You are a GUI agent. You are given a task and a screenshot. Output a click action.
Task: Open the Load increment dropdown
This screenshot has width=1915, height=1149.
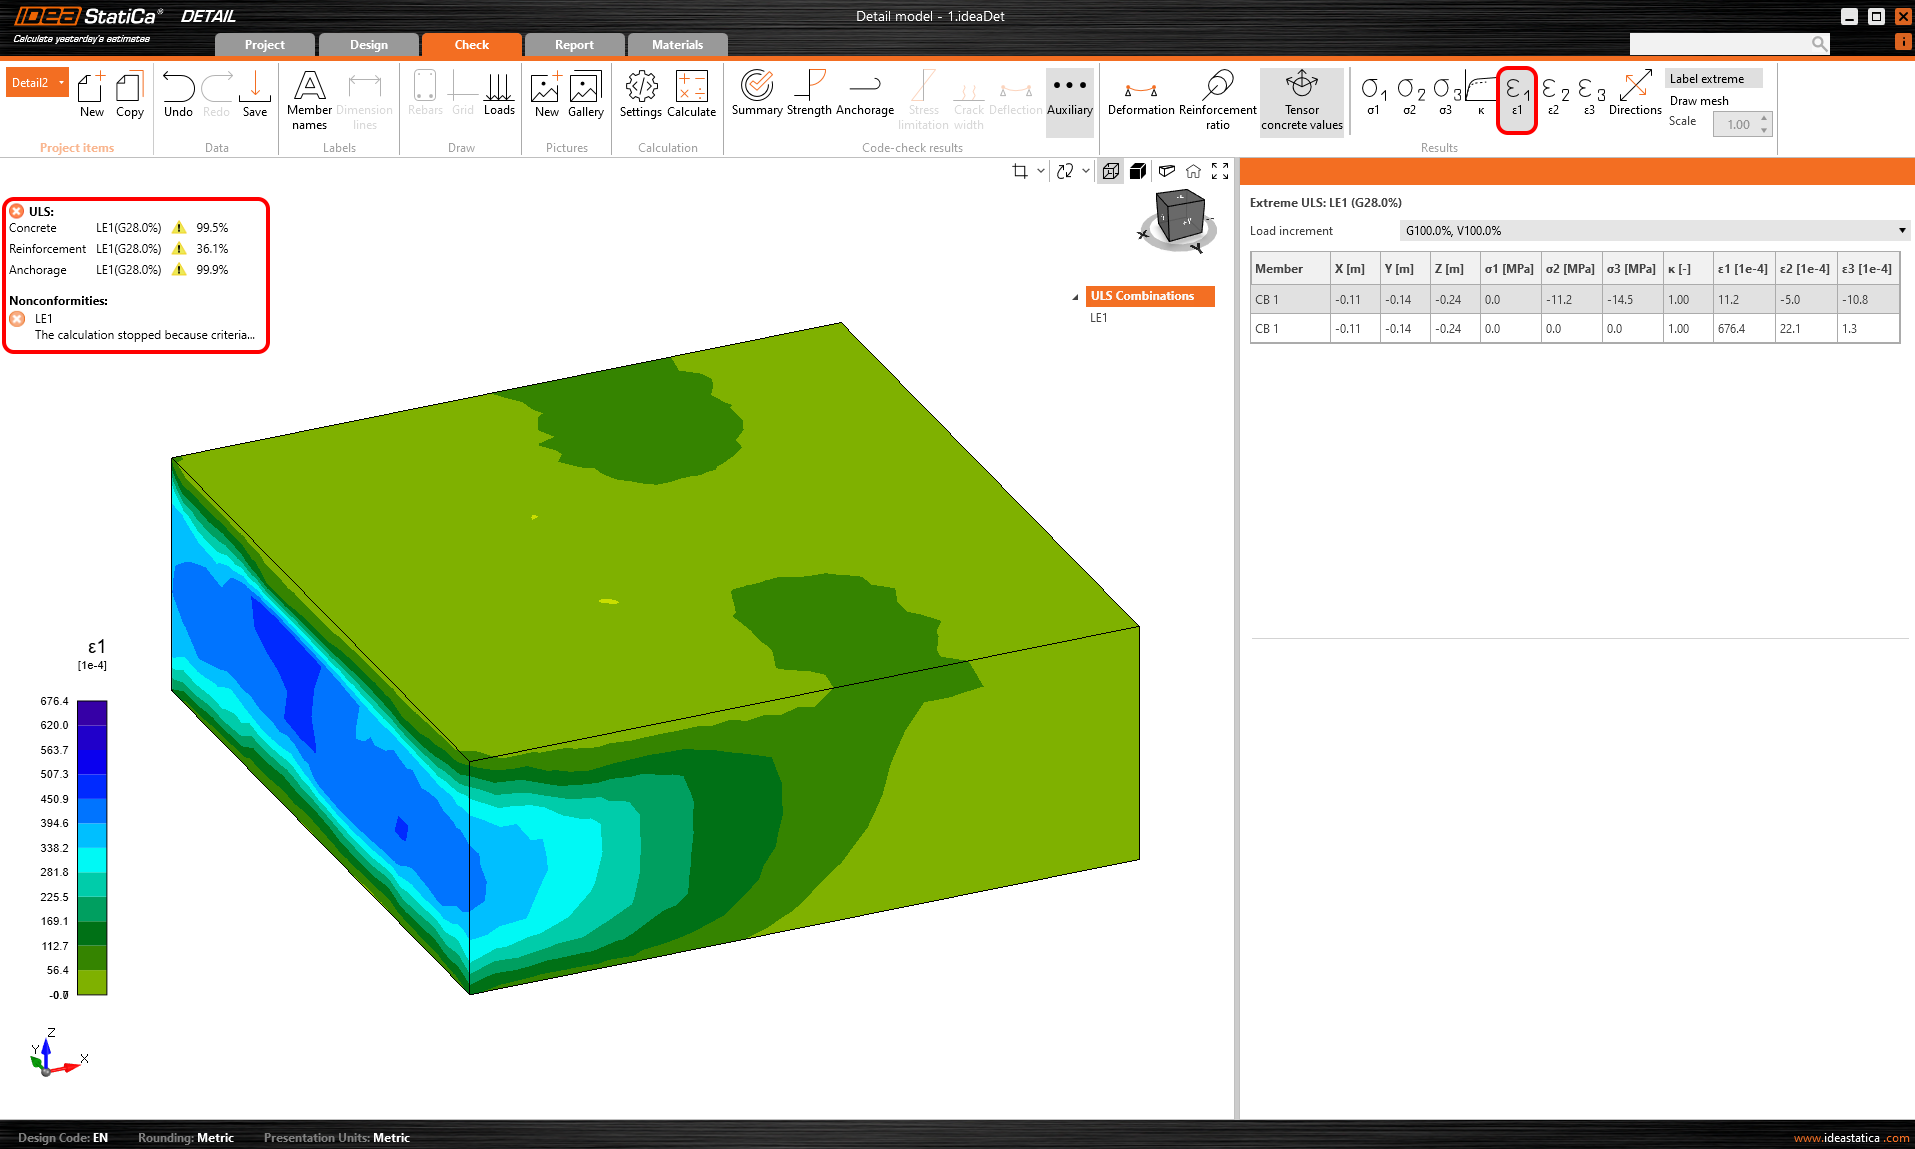click(x=1900, y=230)
